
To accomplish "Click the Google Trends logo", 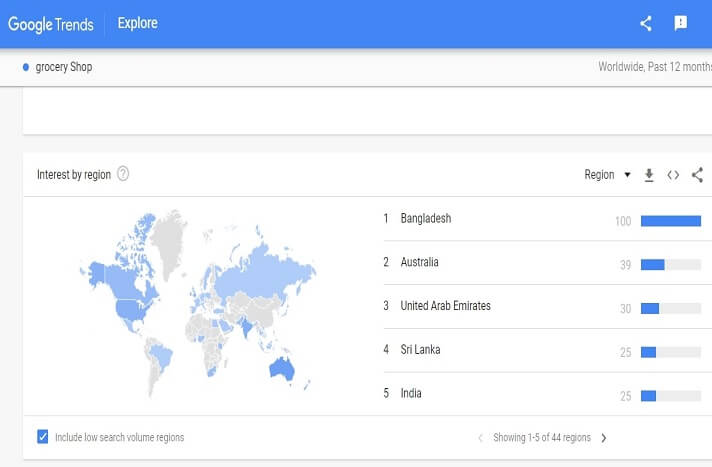I will pos(54,23).
